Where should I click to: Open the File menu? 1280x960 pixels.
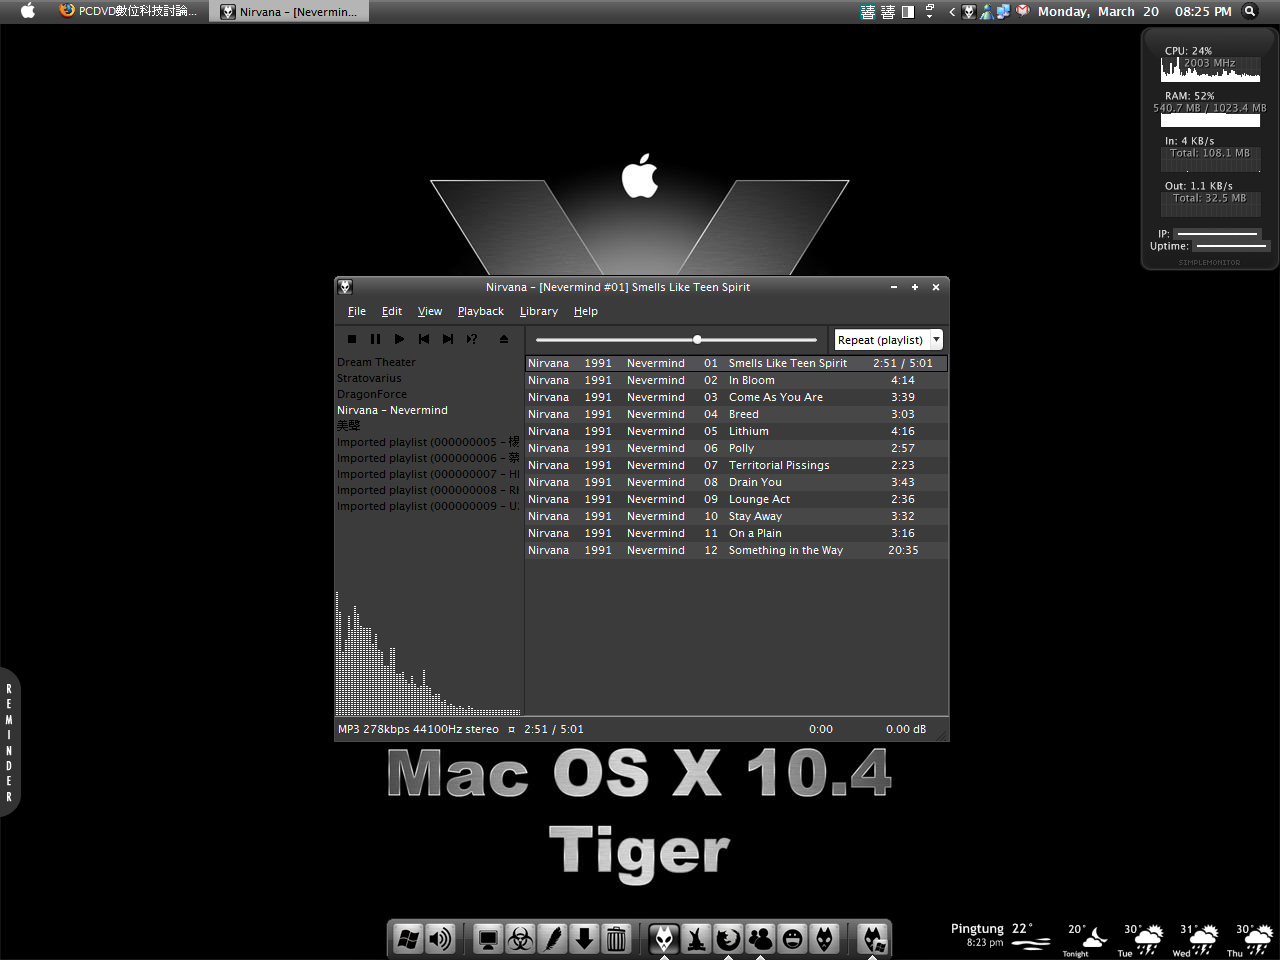click(357, 311)
